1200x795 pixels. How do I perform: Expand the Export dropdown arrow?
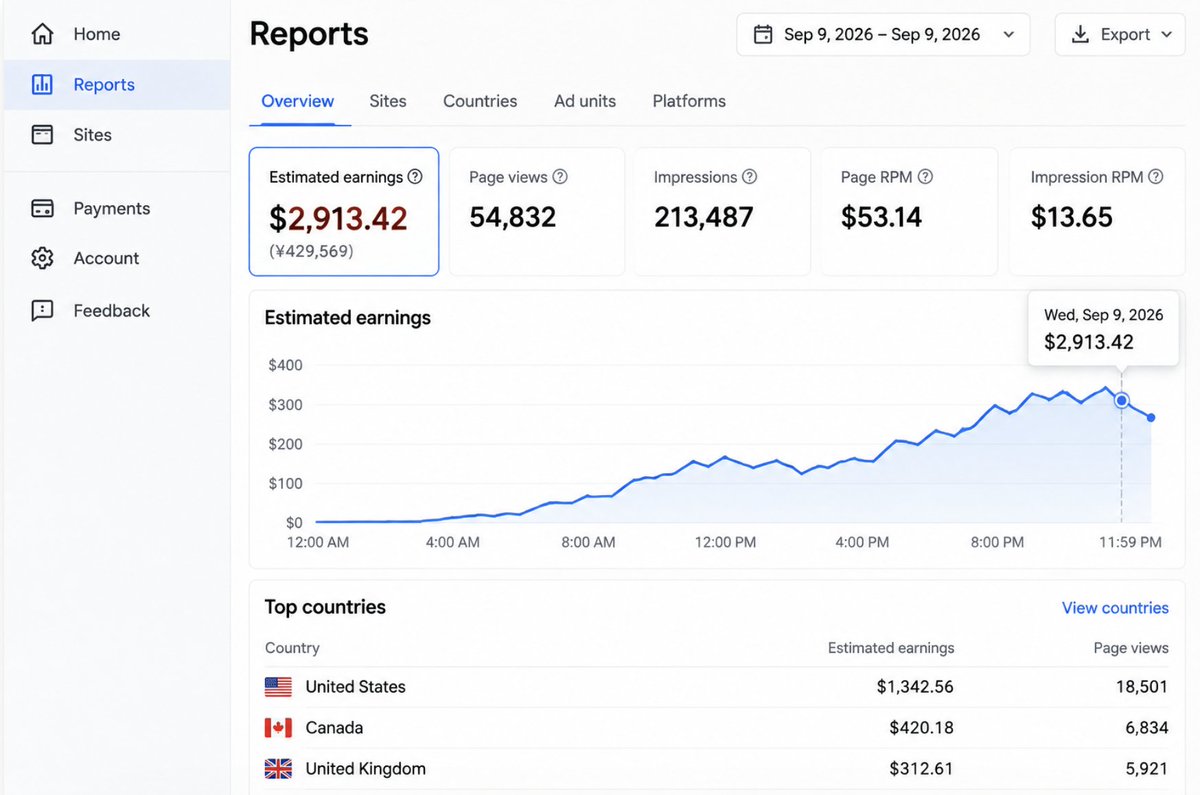click(1166, 35)
